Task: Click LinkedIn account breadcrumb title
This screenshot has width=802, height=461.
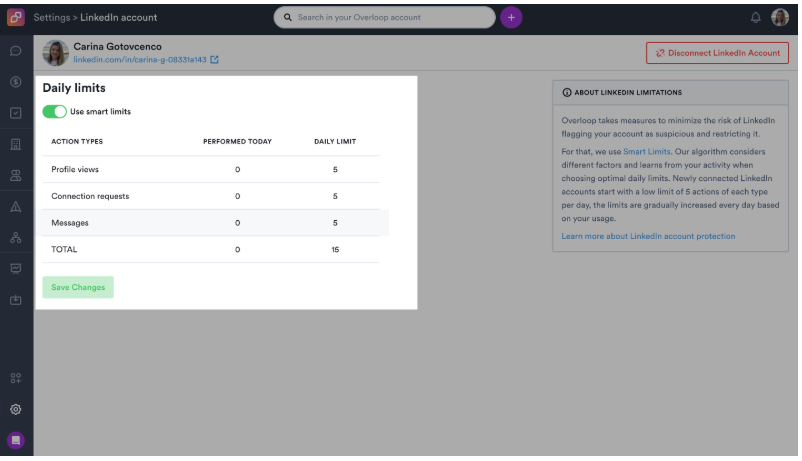Action: (118, 17)
